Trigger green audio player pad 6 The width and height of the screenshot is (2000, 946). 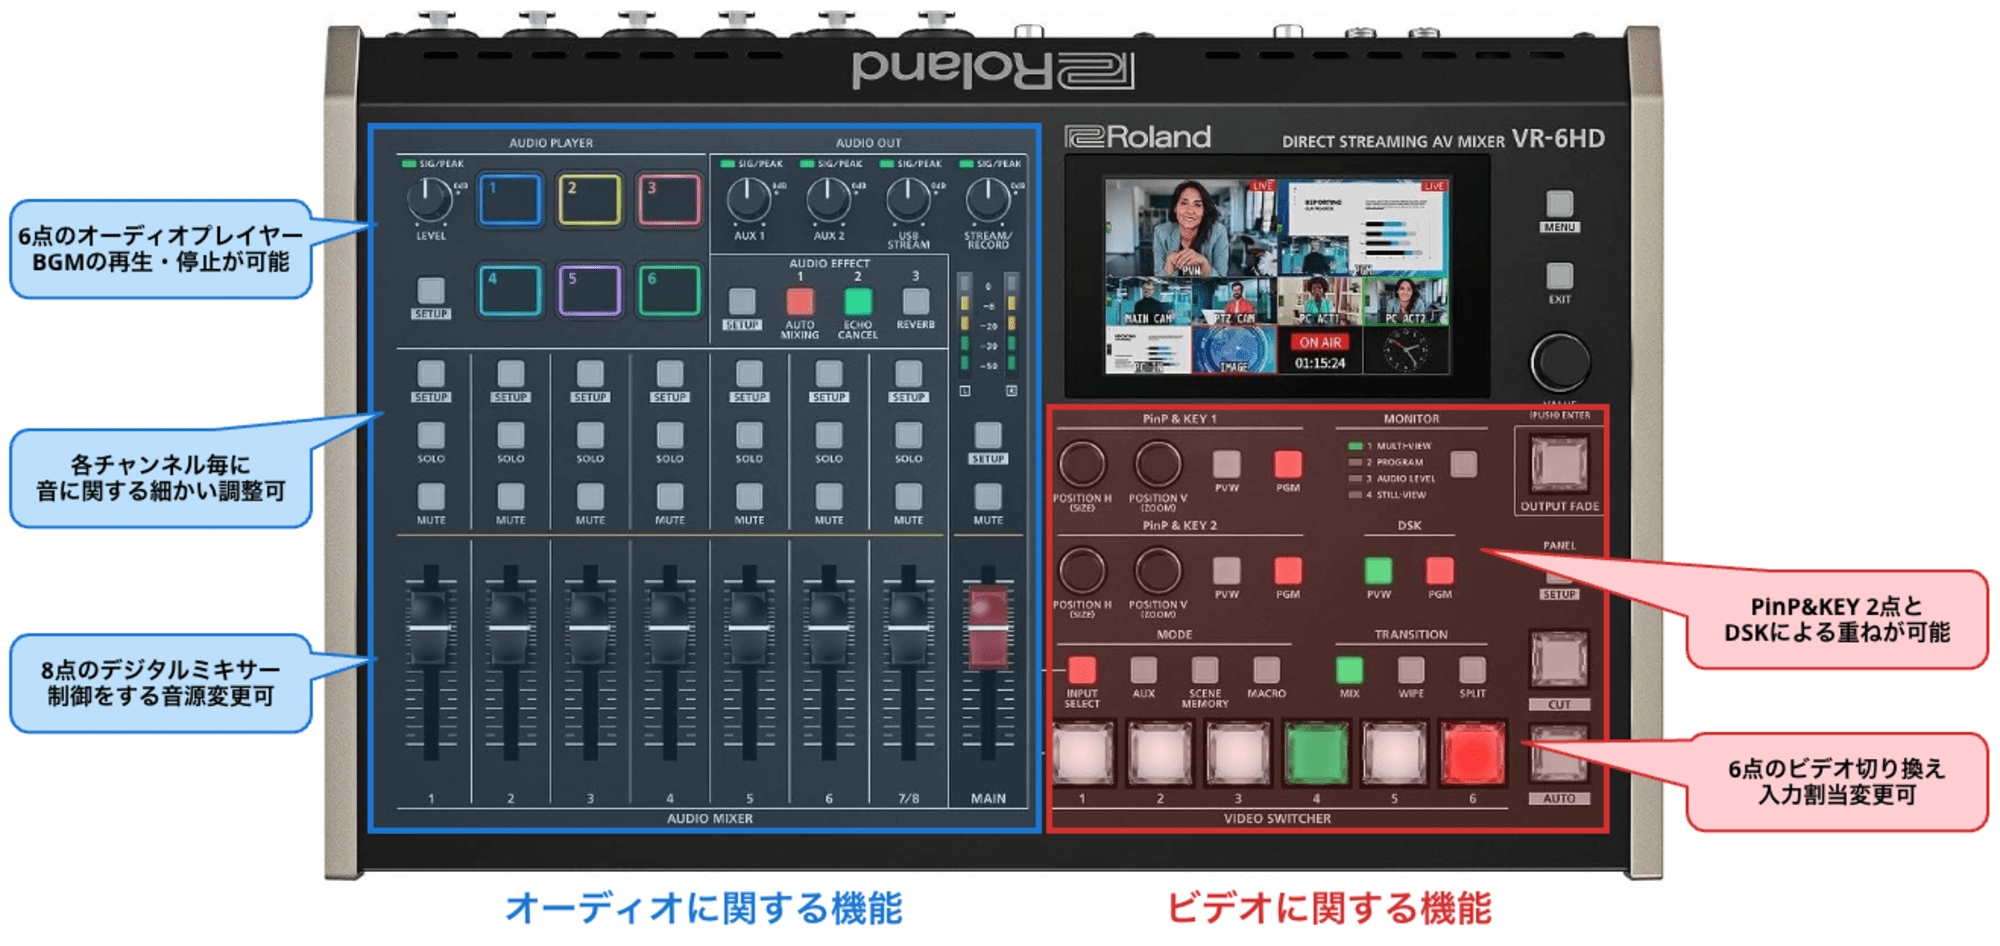click(669, 290)
